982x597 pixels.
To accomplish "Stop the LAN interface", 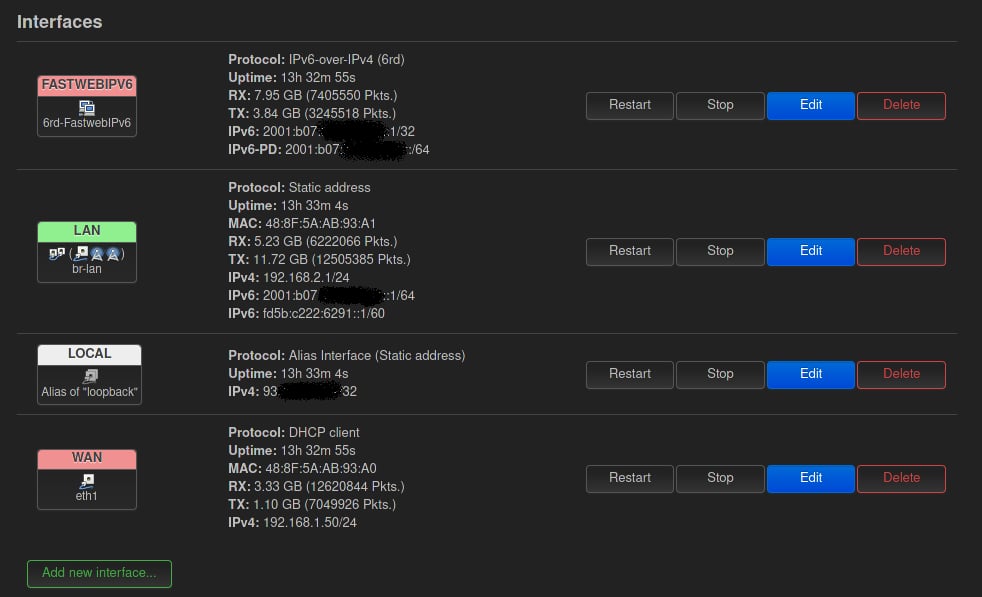I will (720, 251).
